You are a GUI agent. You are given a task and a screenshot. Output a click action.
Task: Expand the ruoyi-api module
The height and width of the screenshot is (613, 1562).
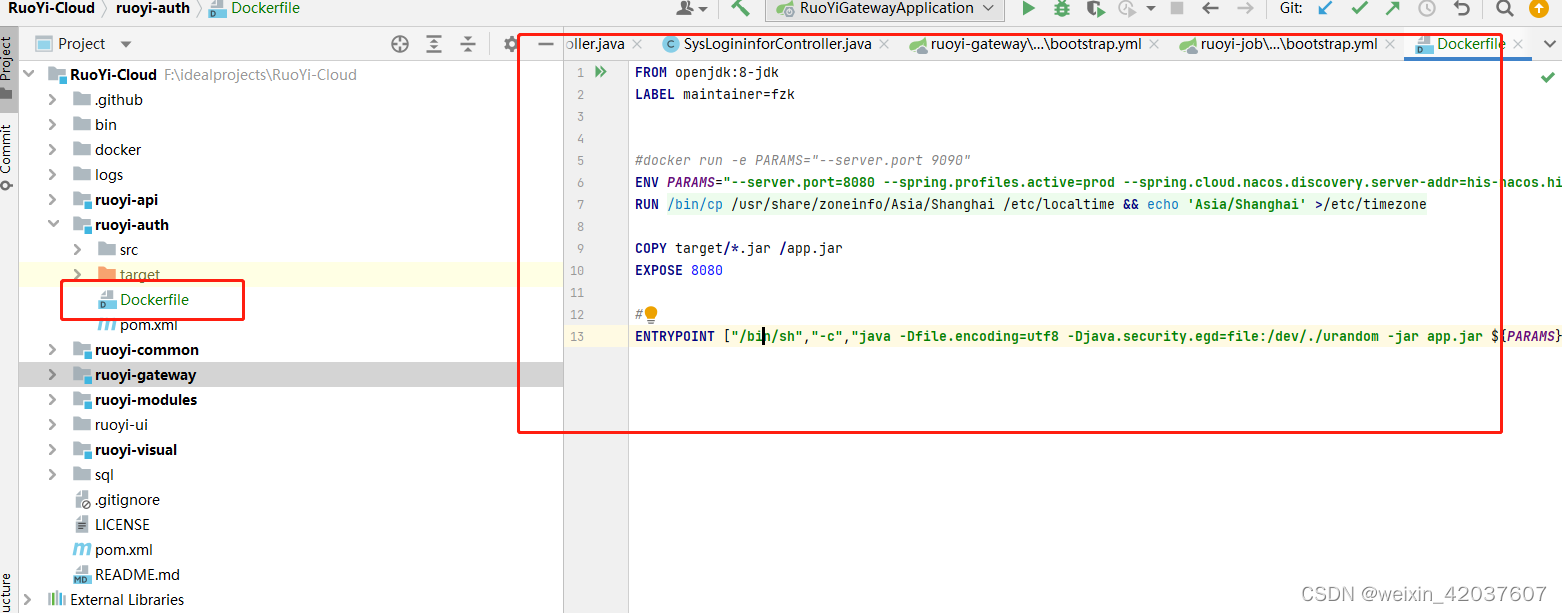(53, 200)
